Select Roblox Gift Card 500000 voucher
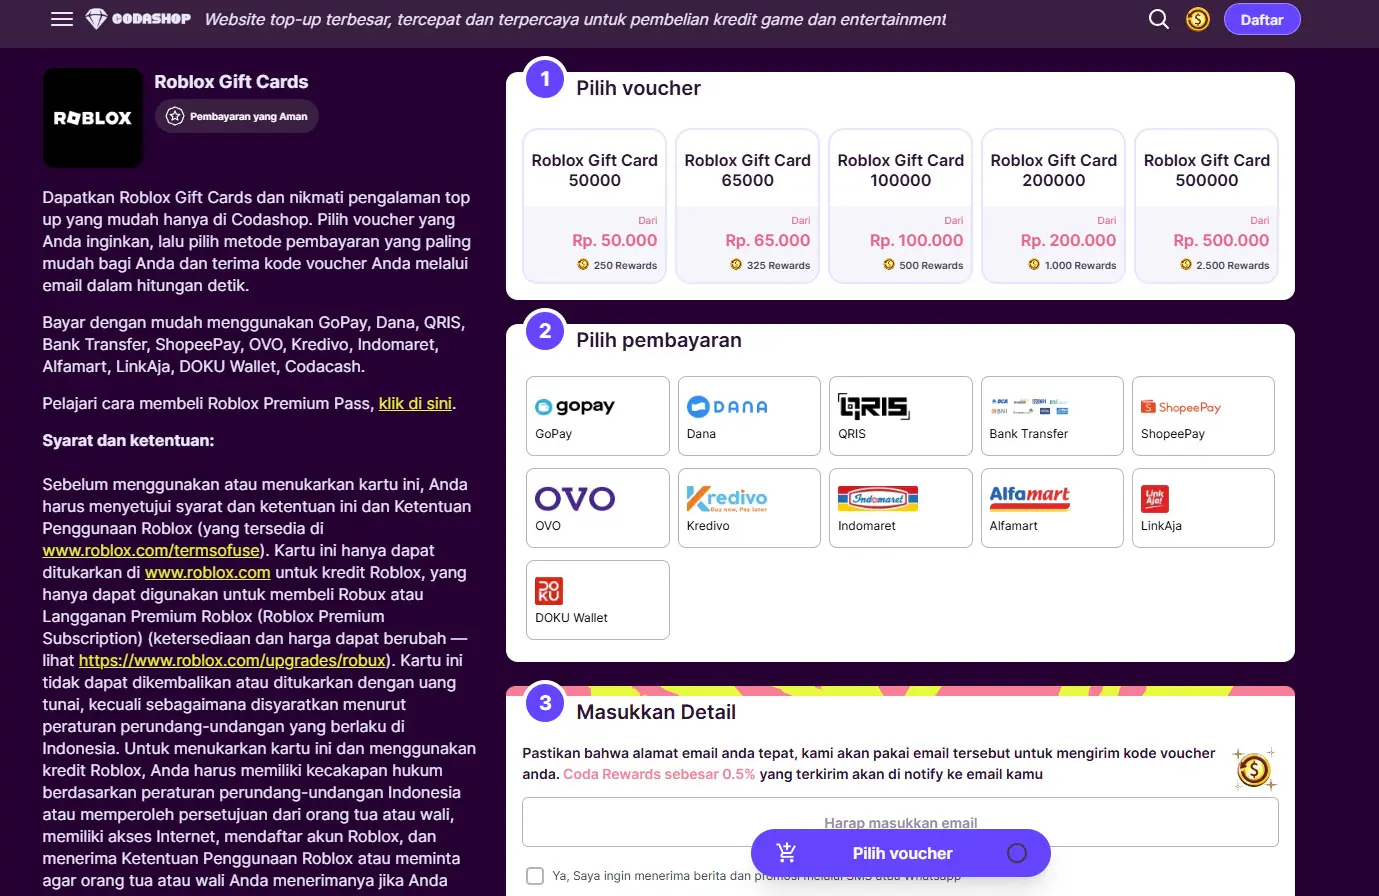1379x896 pixels. (x=1206, y=206)
